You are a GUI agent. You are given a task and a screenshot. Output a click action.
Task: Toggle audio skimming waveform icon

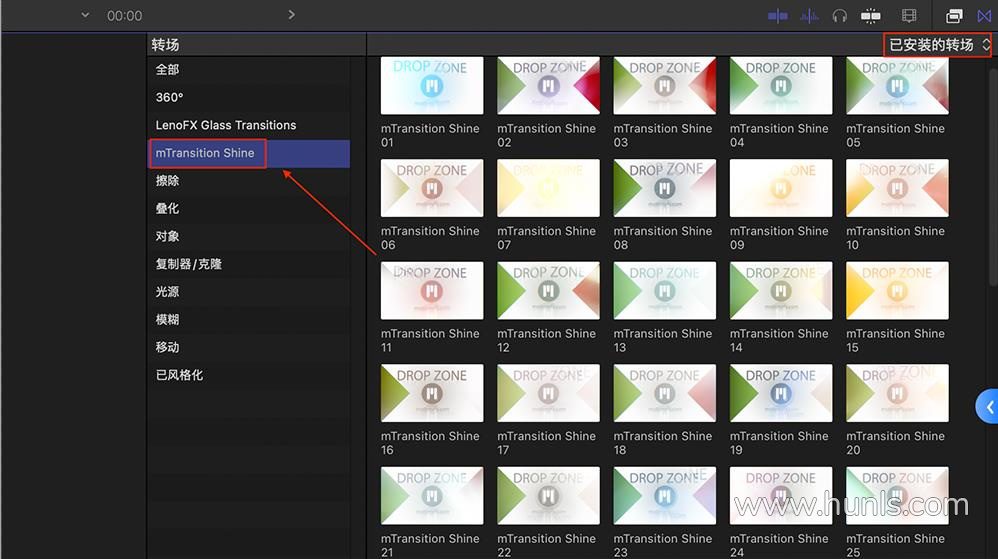809,16
